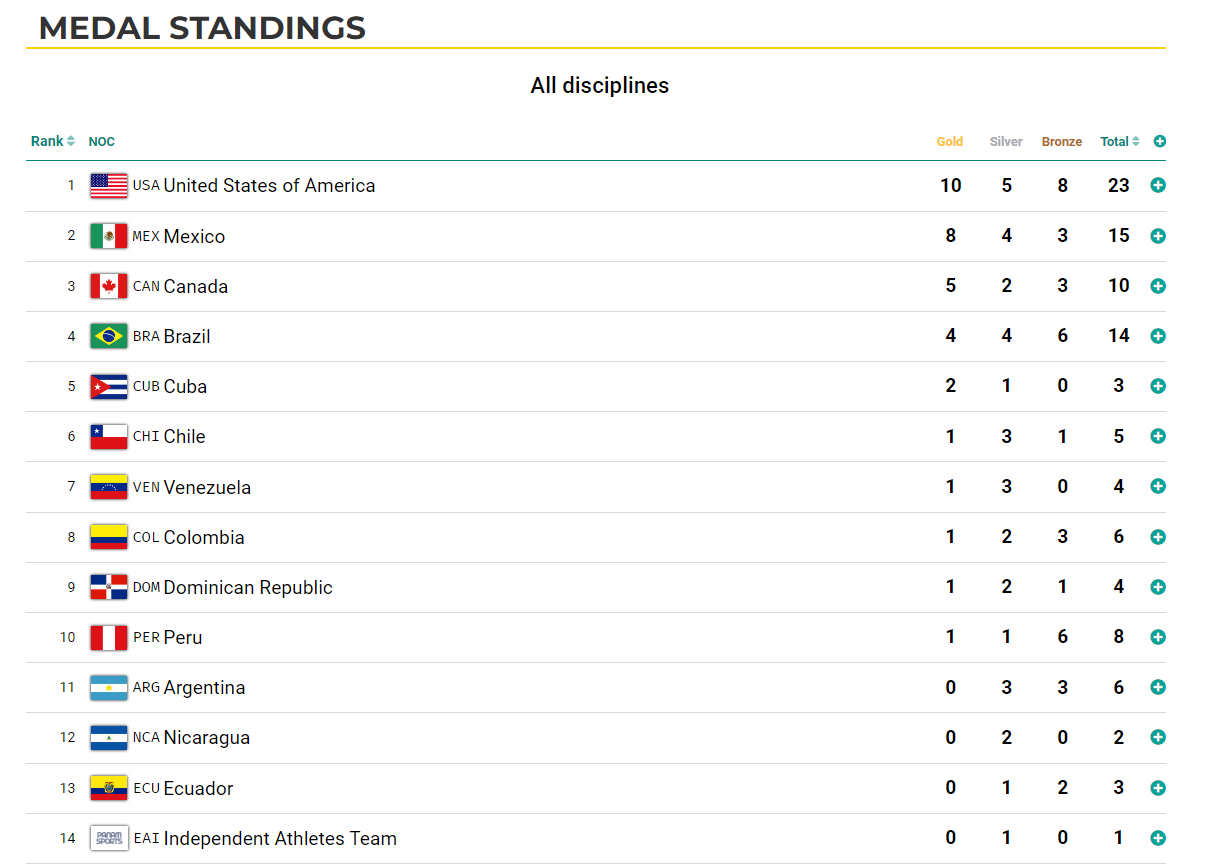
Task: Sort table by Total column
Action: point(1120,142)
